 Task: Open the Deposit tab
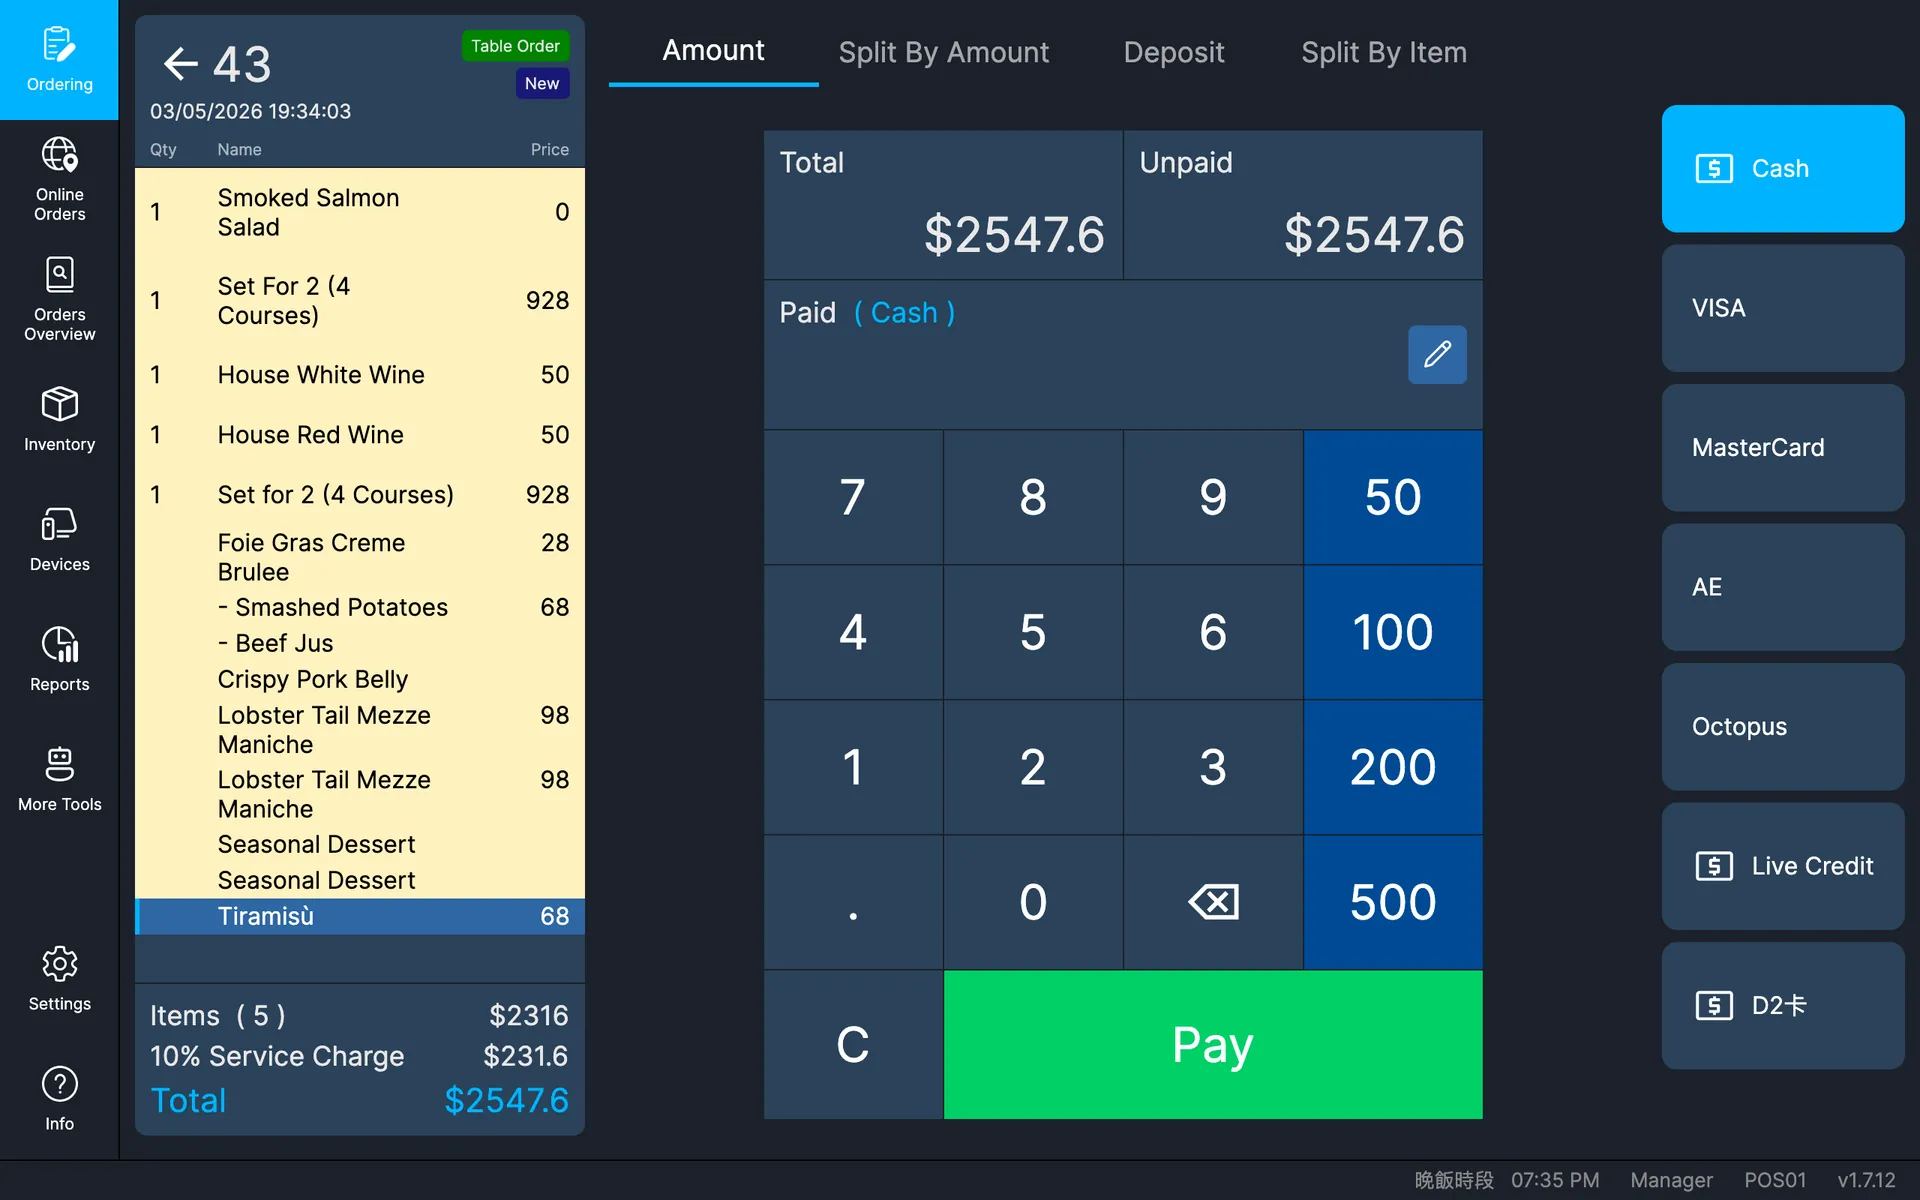point(1173,52)
